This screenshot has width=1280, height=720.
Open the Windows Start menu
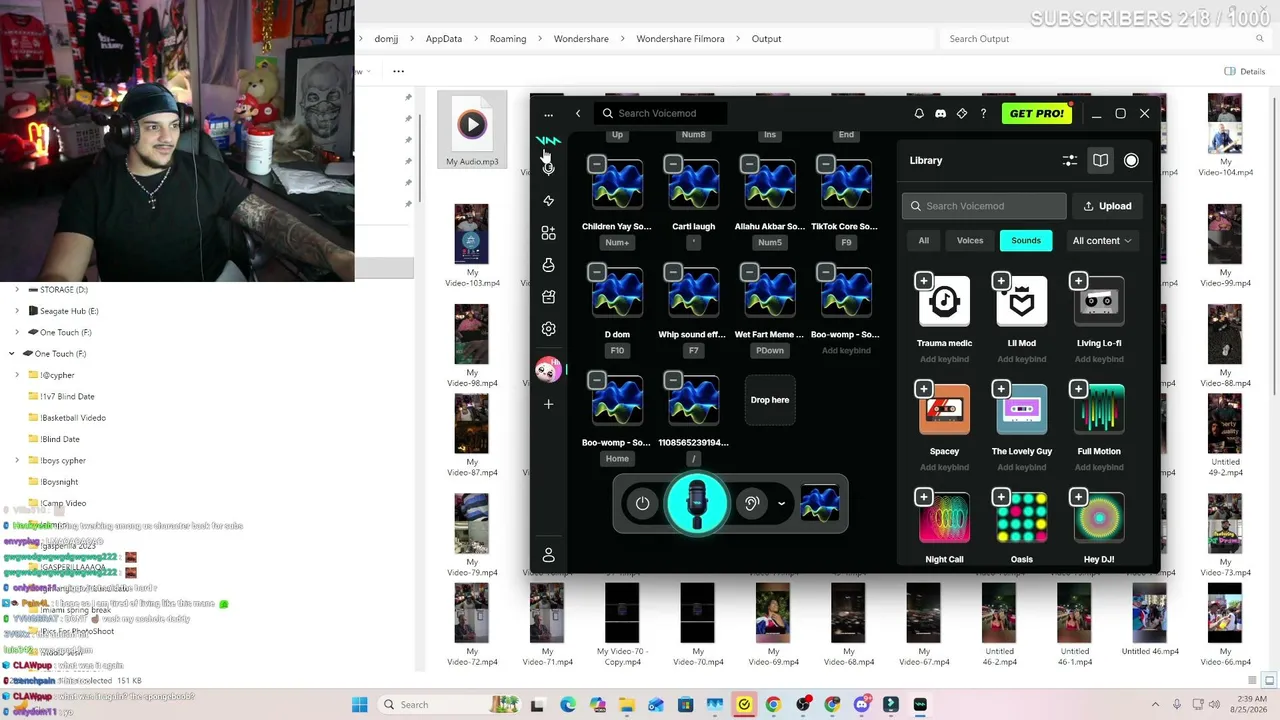pos(359,705)
